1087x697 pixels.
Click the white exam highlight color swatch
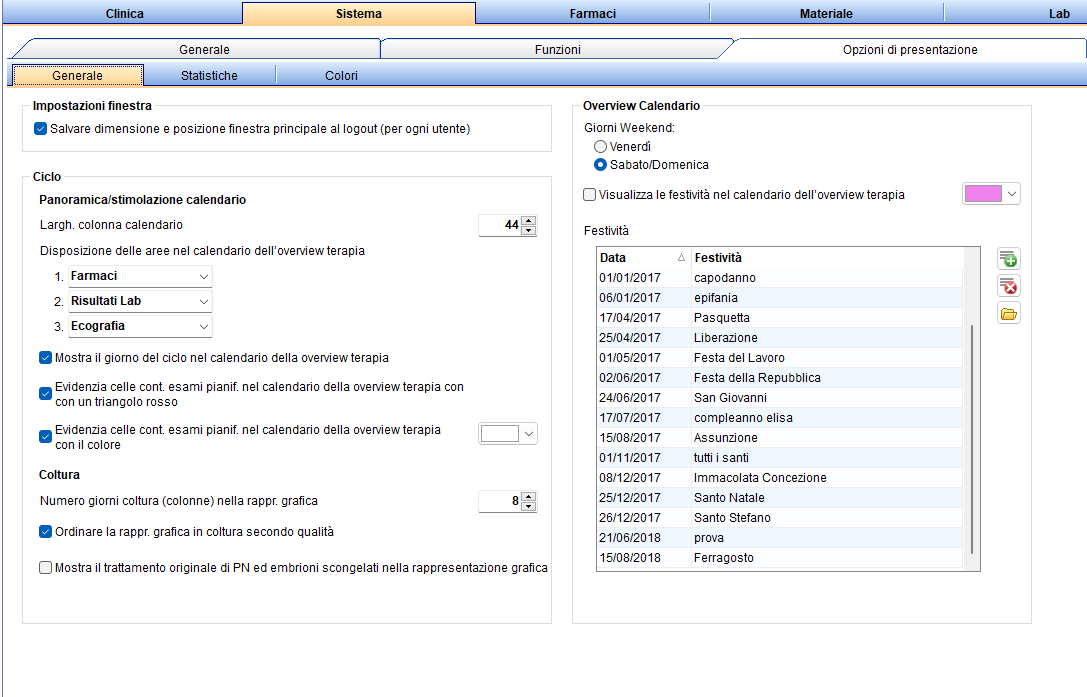coord(500,433)
